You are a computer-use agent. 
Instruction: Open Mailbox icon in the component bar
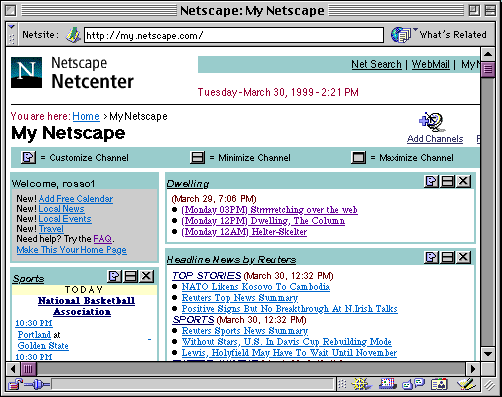[x=387, y=384]
